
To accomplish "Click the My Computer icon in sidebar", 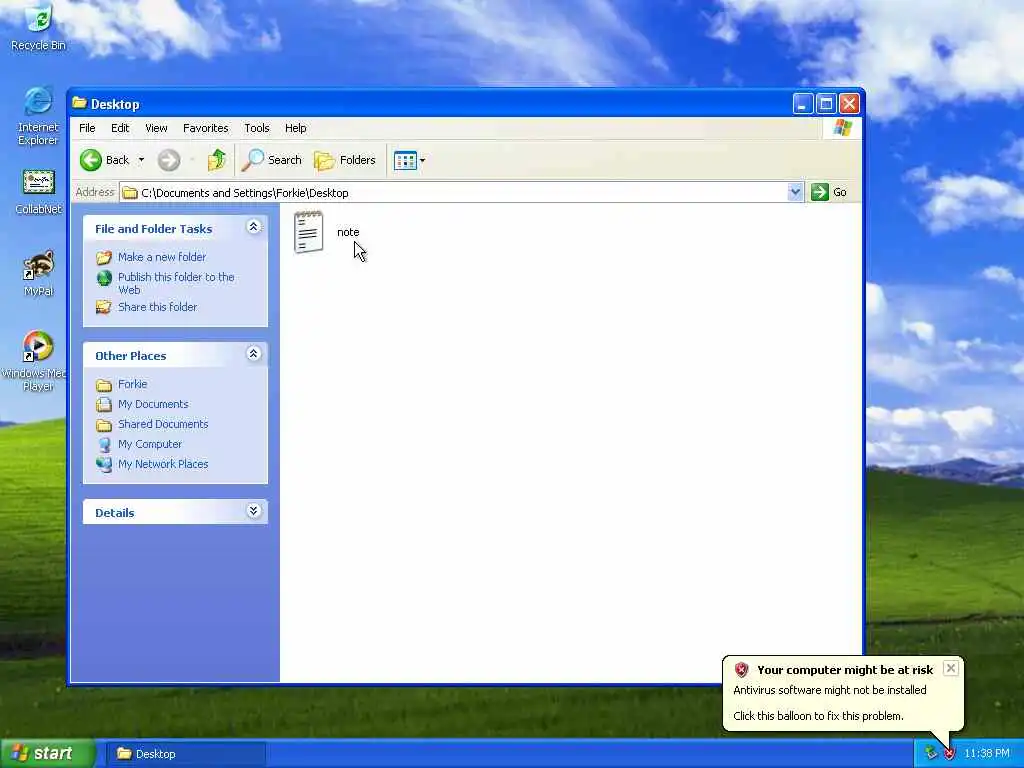I will (x=104, y=445).
